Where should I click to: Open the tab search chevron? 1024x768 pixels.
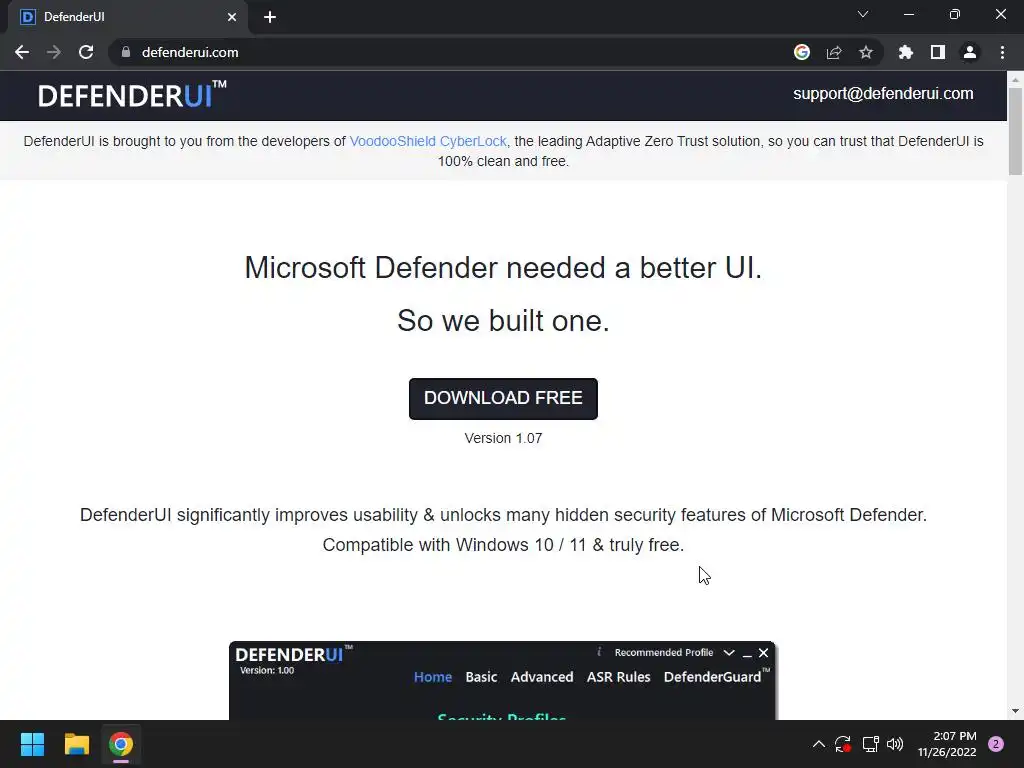coord(863,14)
